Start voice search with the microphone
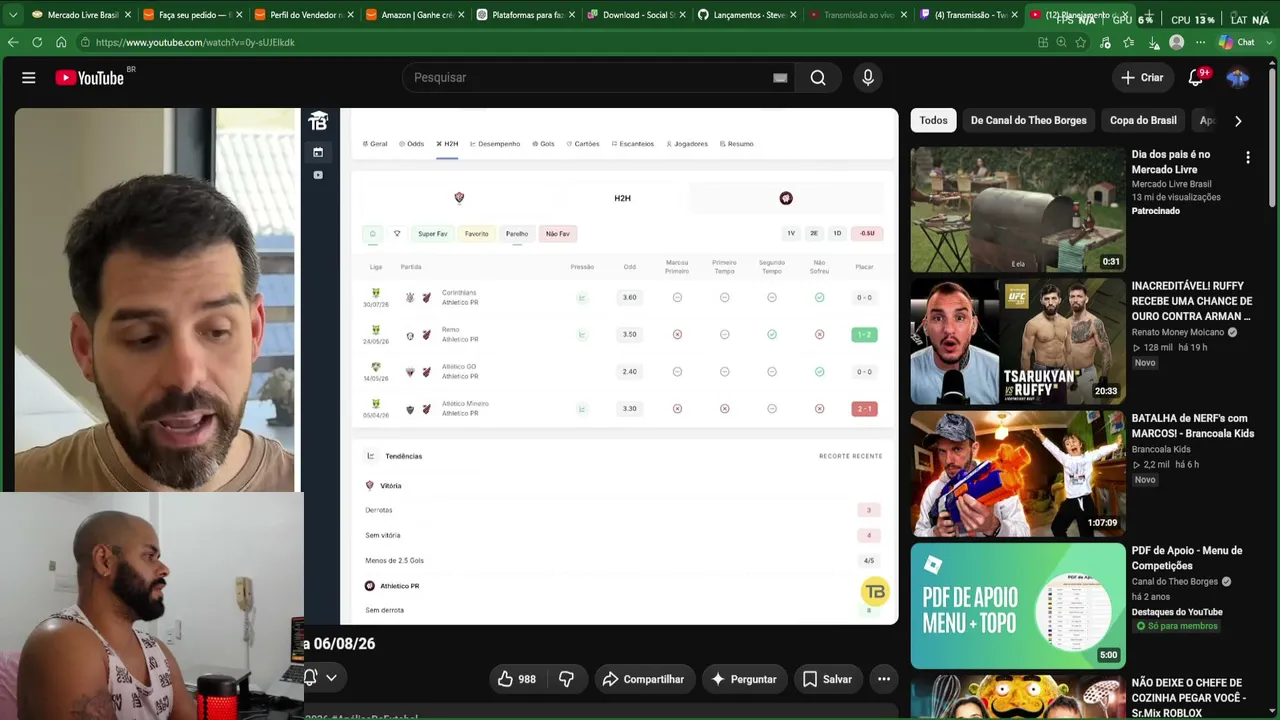Viewport: 1280px width, 720px height. pos(868,78)
